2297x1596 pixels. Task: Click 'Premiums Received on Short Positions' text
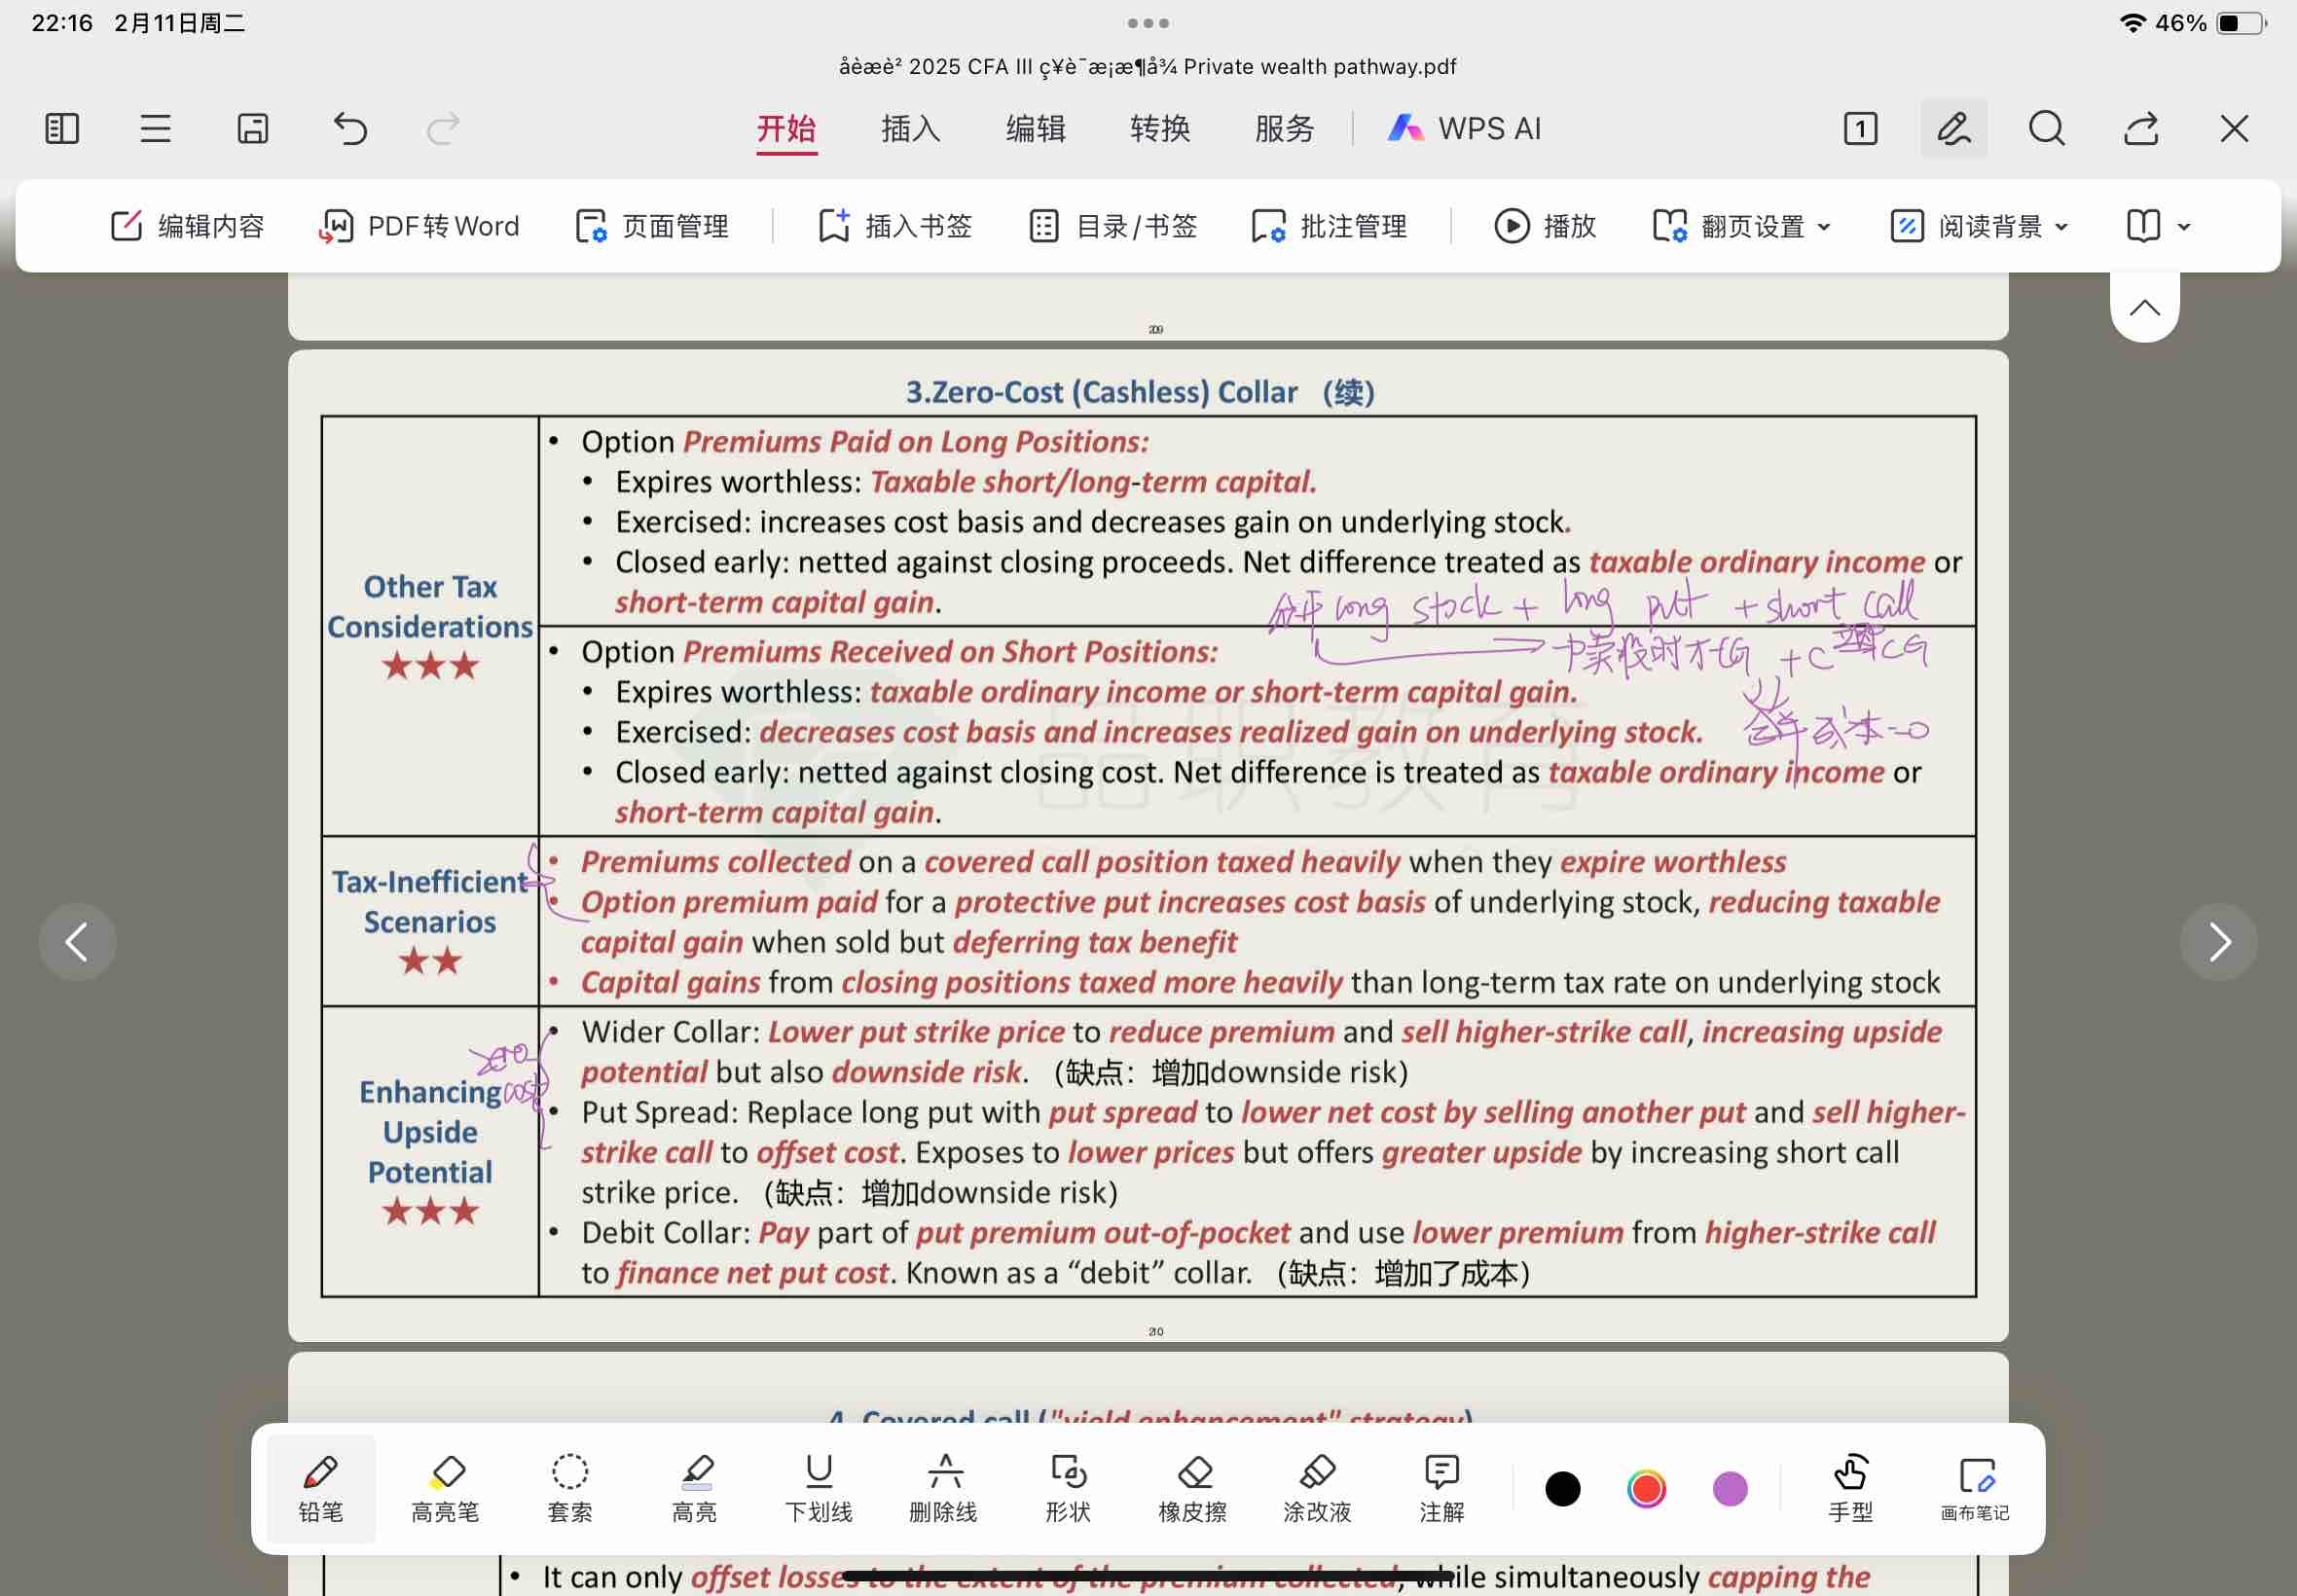[x=950, y=652]
